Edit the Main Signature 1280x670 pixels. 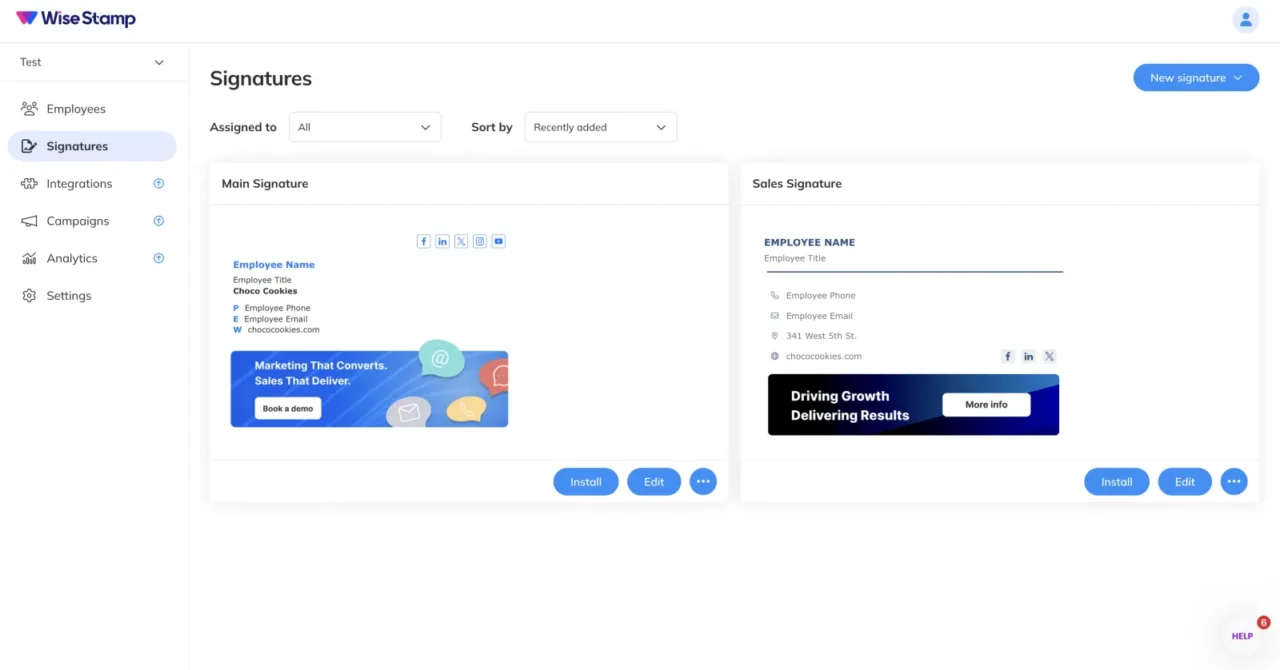click(x=654, y=482)
